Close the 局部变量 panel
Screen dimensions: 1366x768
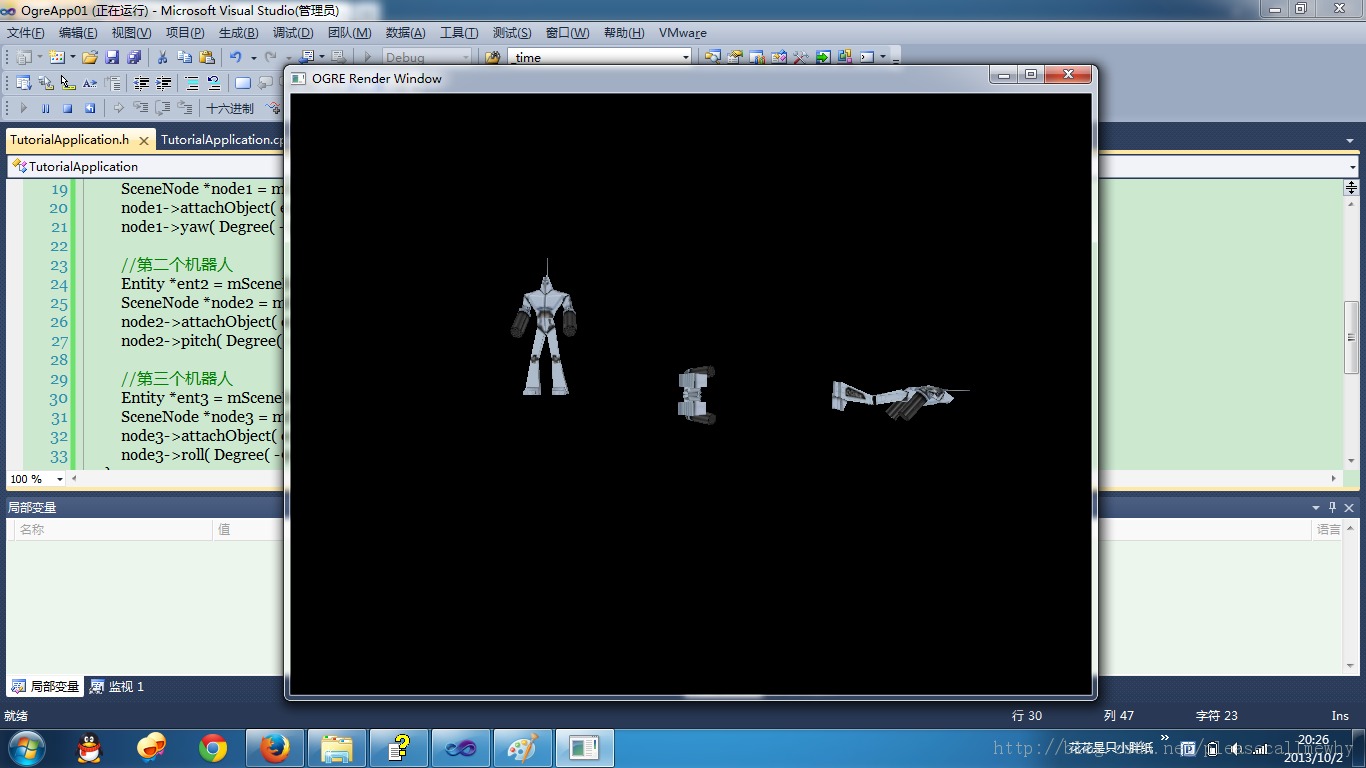click(x=1349, y=508)
